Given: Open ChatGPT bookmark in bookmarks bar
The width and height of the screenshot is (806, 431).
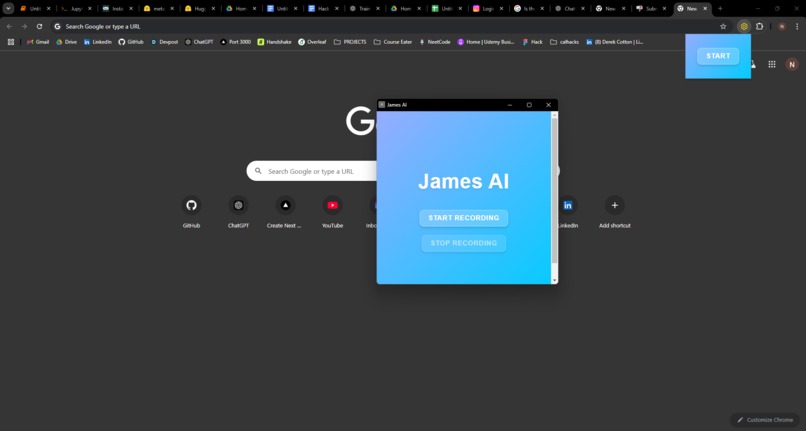Looking at the screenshot, I should click(199, 42).
